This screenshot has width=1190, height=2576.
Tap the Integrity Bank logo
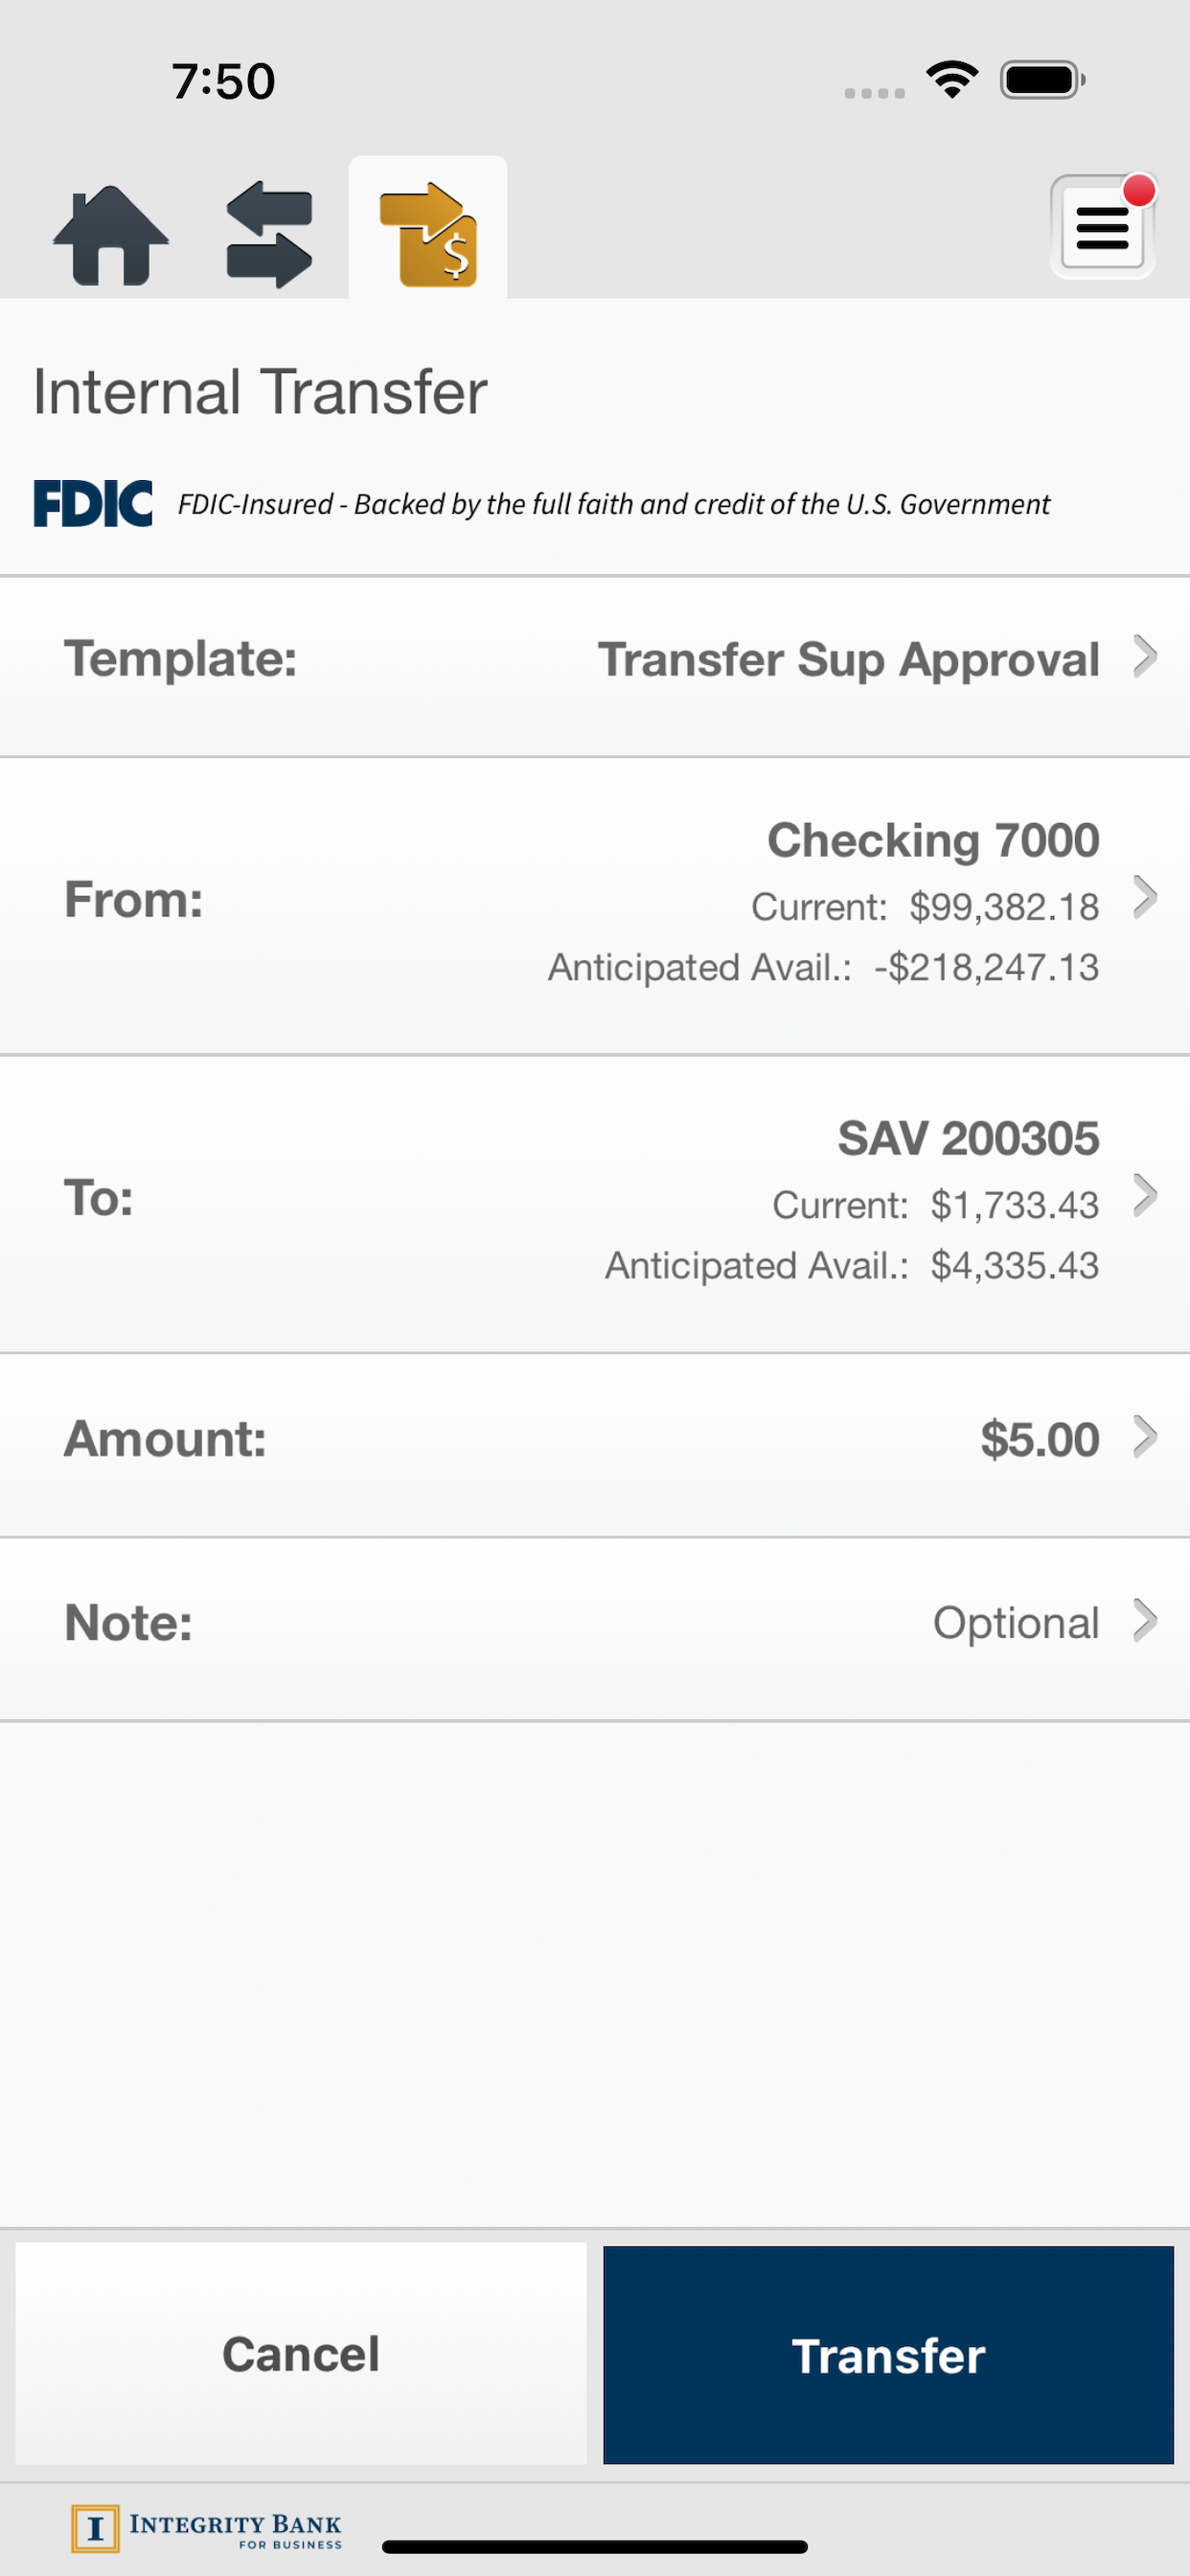pos(207,2529)
